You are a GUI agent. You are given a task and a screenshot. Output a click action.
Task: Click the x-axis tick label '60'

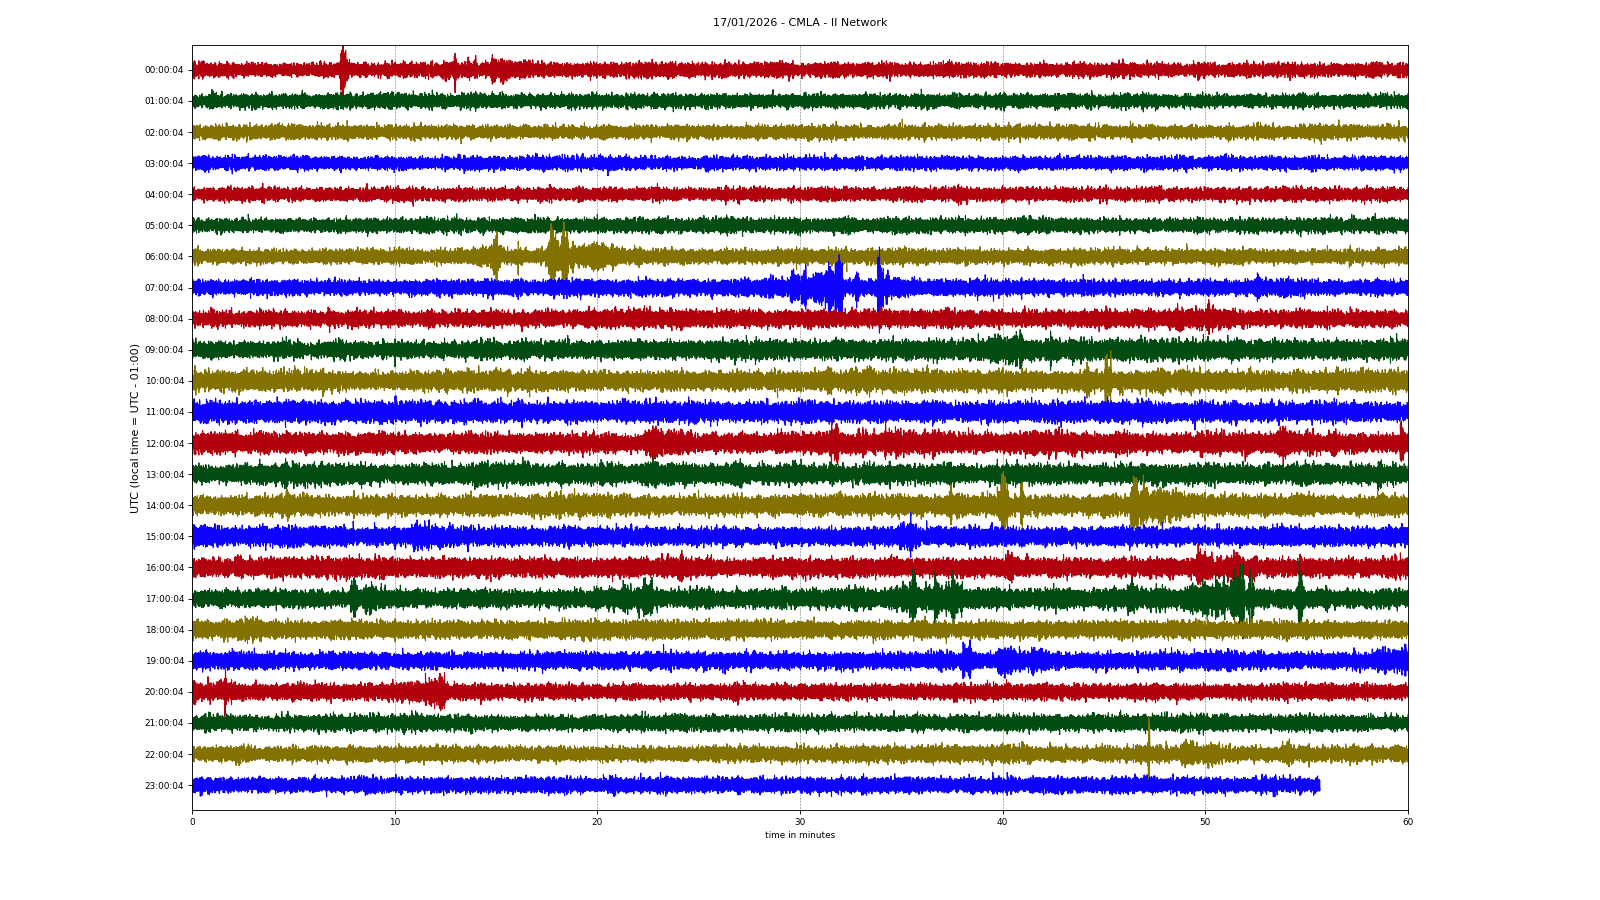pos(1407,822)
